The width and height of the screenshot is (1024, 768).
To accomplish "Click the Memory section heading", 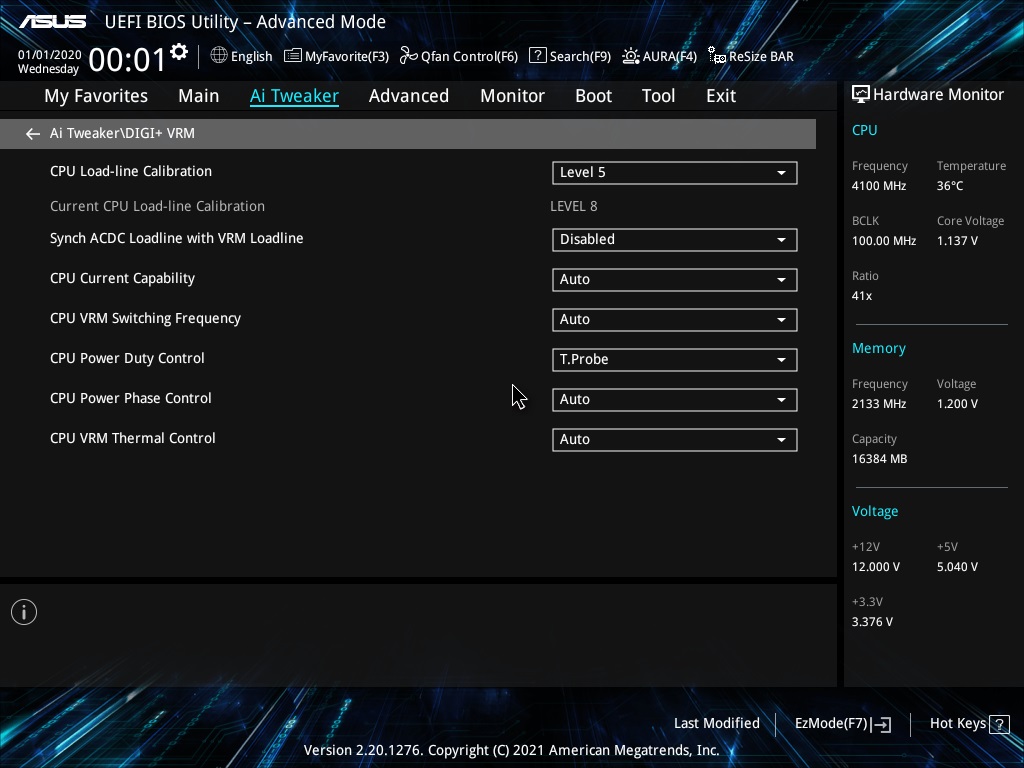I will [x=878, y=349].
